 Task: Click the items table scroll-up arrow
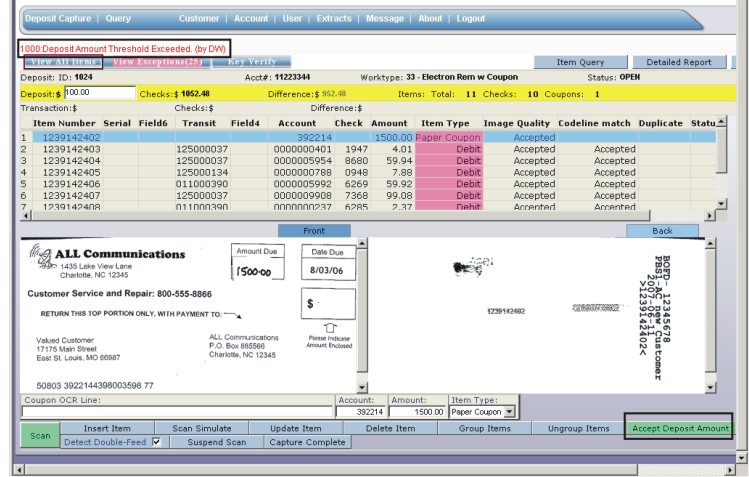tap(722, 123)
